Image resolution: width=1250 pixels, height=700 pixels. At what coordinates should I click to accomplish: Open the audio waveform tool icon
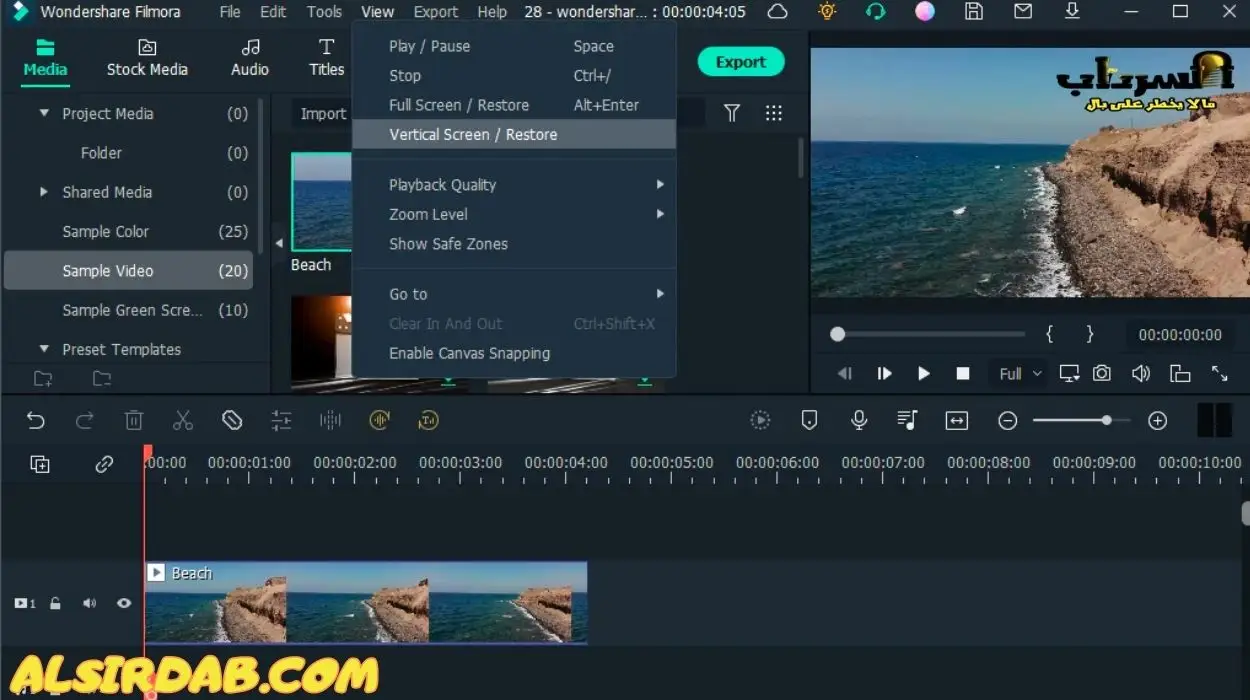click(330, 421)
